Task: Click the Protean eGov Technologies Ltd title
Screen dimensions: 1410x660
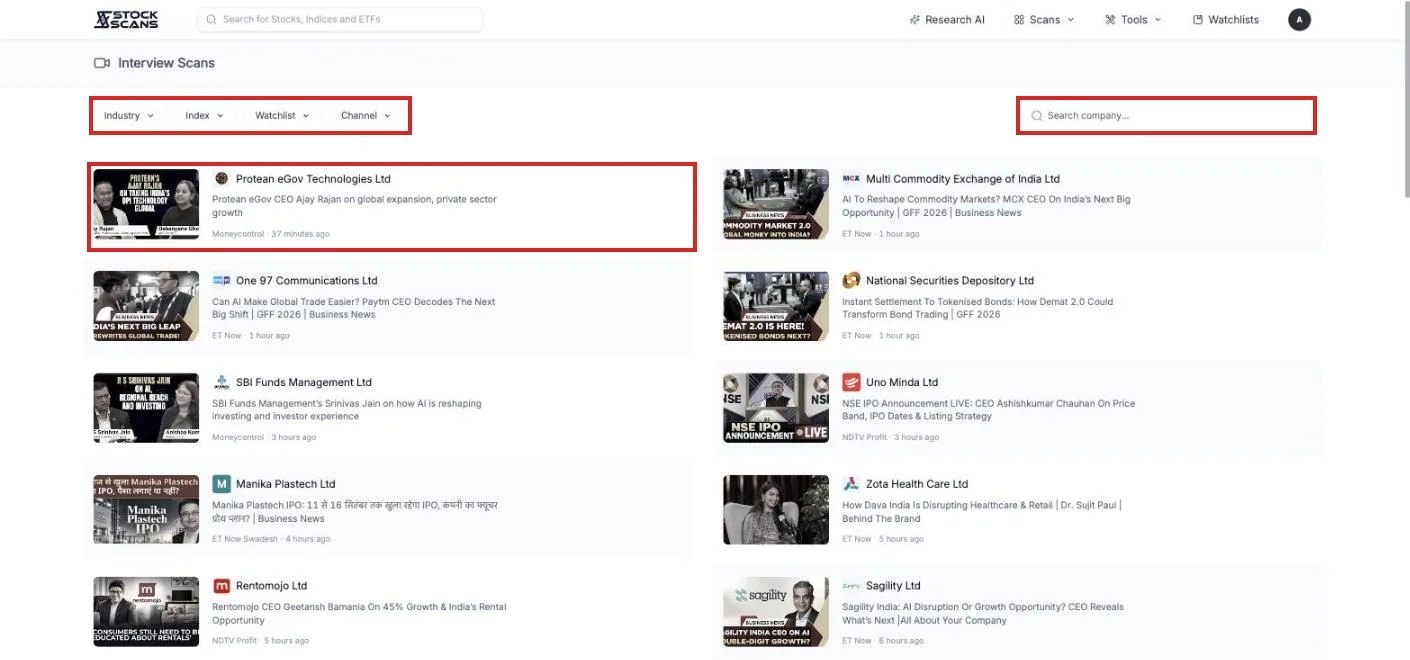Action: click(313, 179)
